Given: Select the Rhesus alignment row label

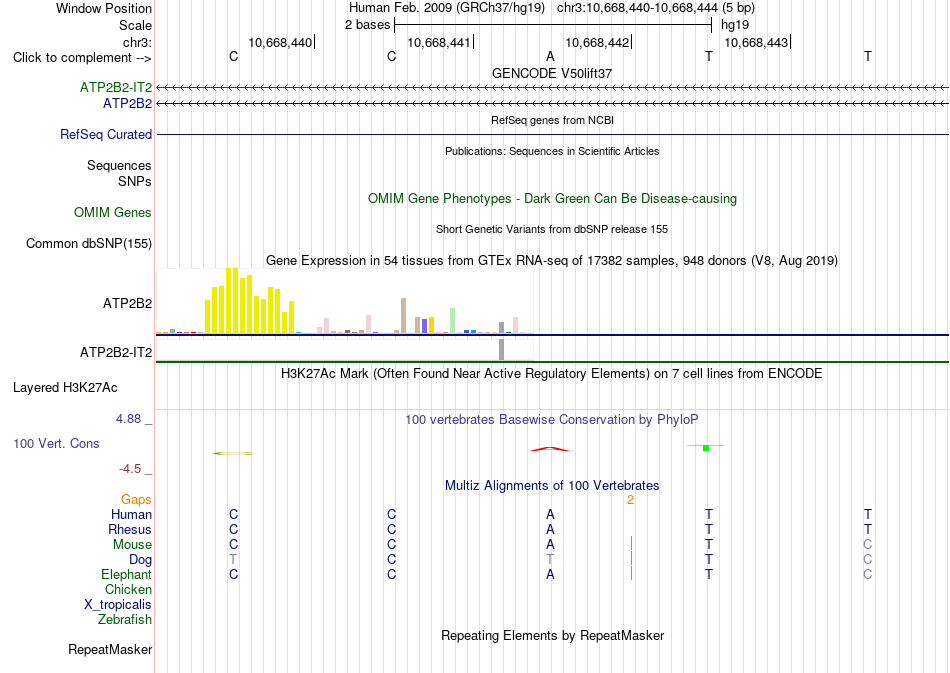Looking at the screenshot, I should (130, 529).
